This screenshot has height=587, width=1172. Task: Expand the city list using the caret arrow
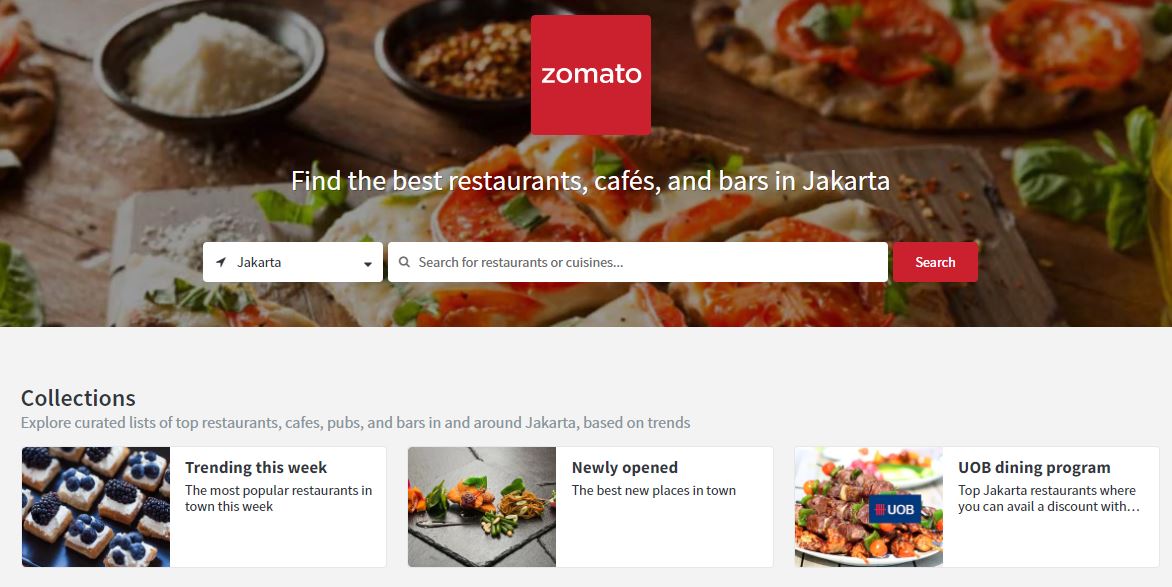click(x=368, y=264)
